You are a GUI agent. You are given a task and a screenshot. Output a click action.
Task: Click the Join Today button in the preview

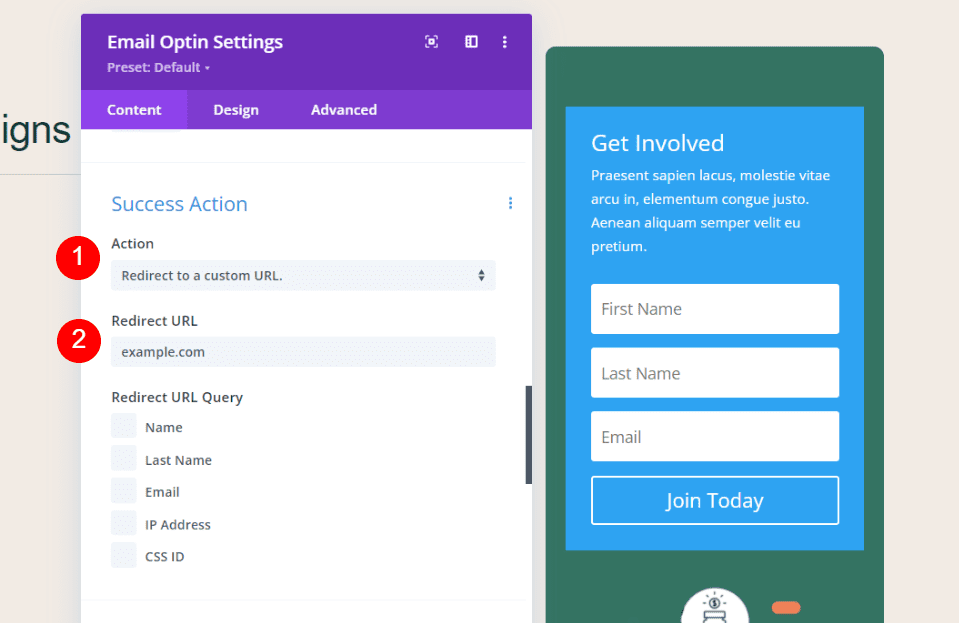click(714, 500)
